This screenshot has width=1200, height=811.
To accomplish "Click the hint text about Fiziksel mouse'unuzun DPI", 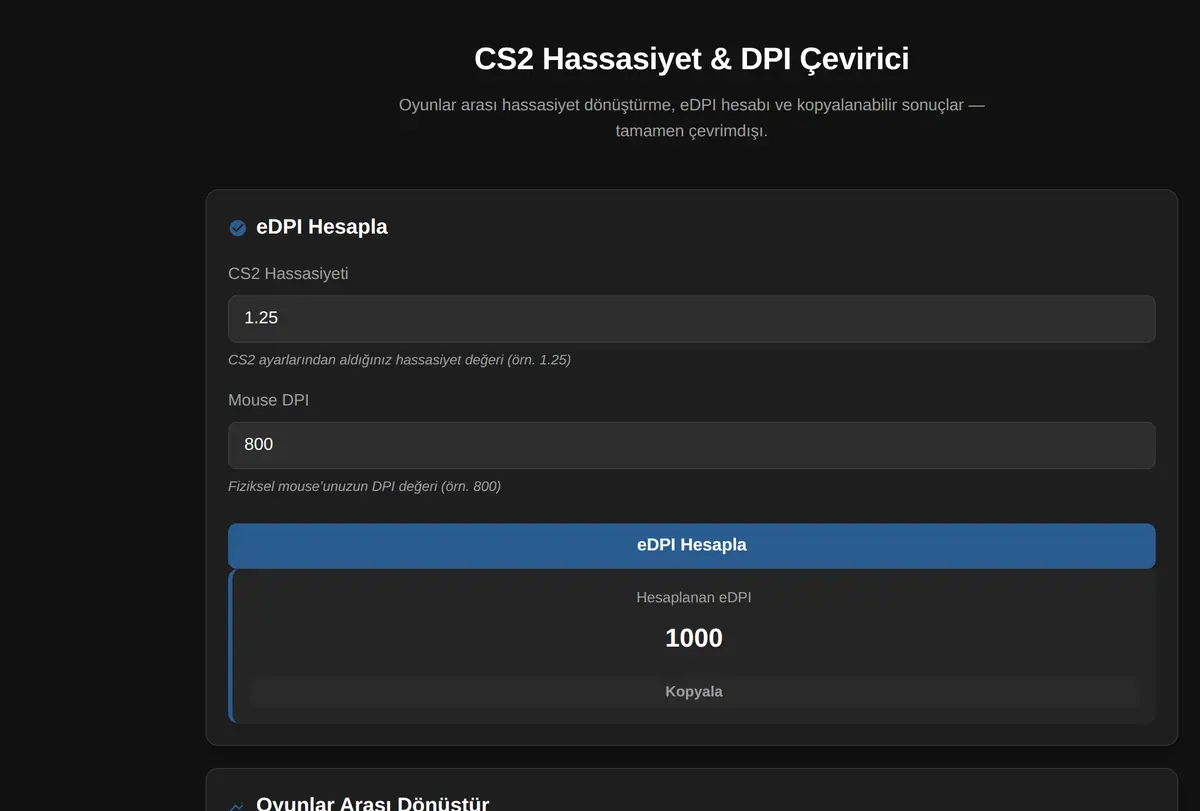I will click(365, 487).
